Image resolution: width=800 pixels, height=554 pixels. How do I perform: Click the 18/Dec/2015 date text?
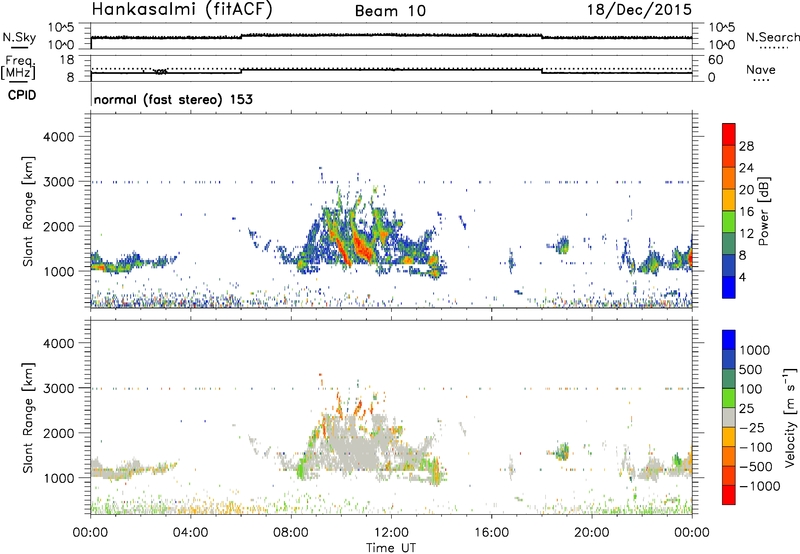[x=639, y=10]
